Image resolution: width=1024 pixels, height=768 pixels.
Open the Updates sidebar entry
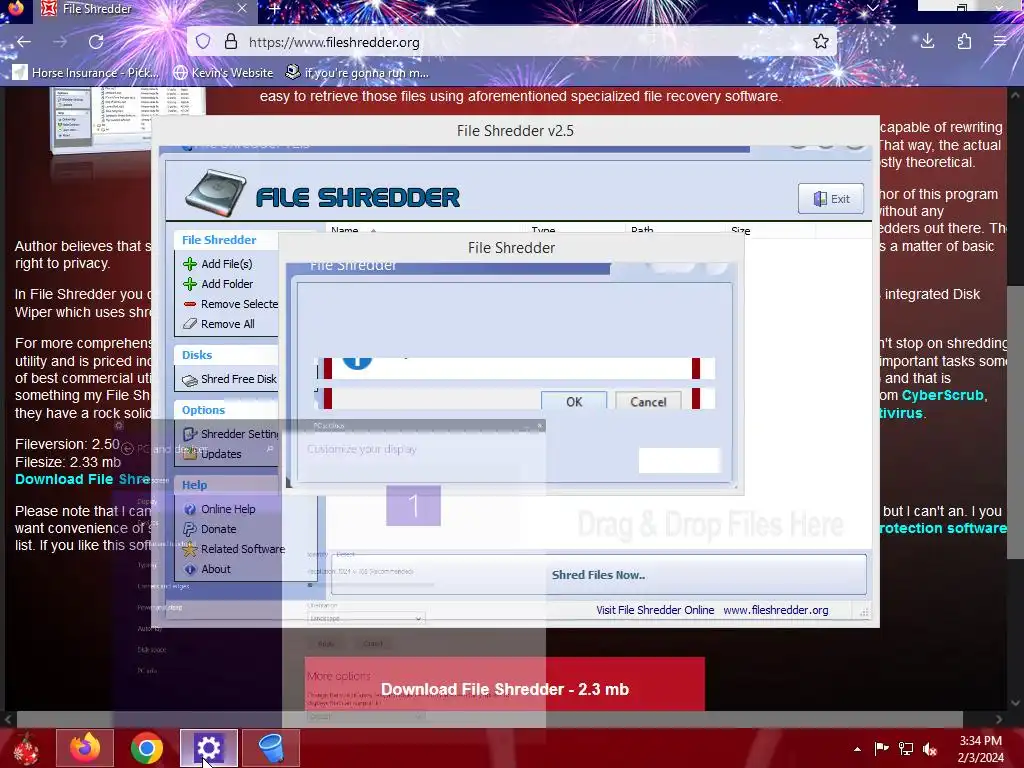(221, 454)
